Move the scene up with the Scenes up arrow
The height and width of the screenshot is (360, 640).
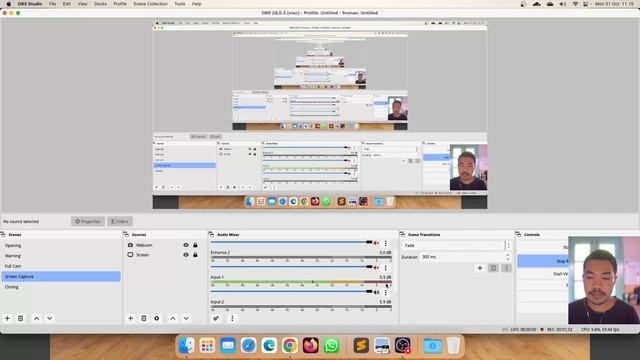(x=36, y=318)
